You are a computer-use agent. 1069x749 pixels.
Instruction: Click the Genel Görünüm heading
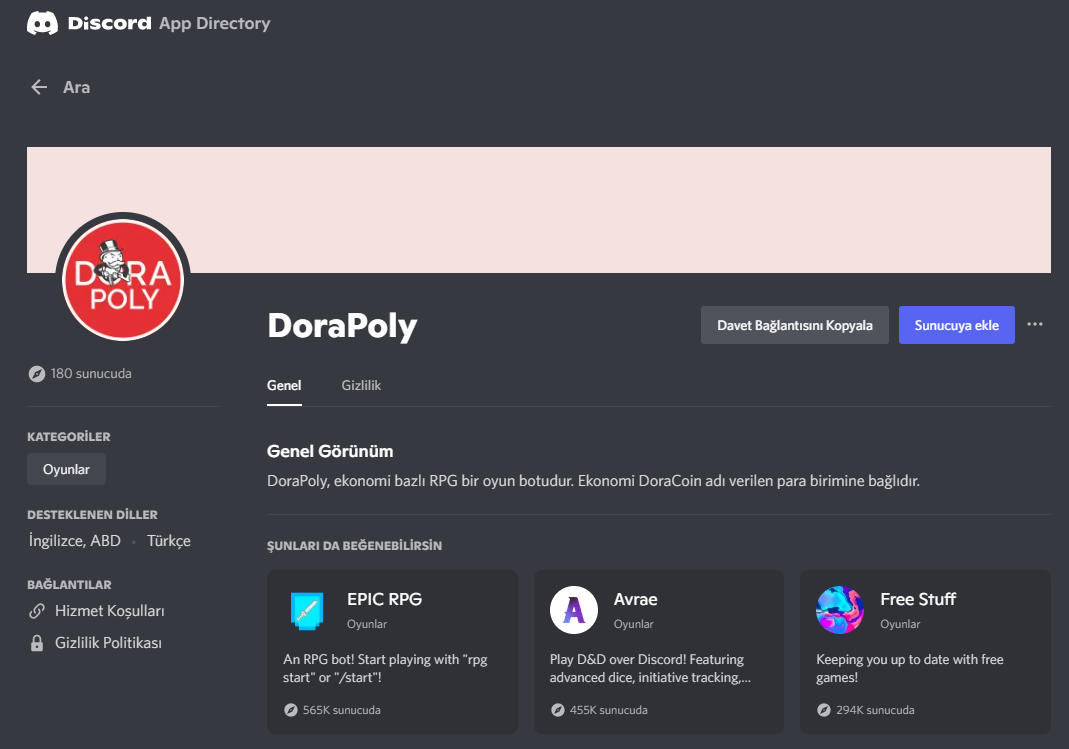click(330, 451)
